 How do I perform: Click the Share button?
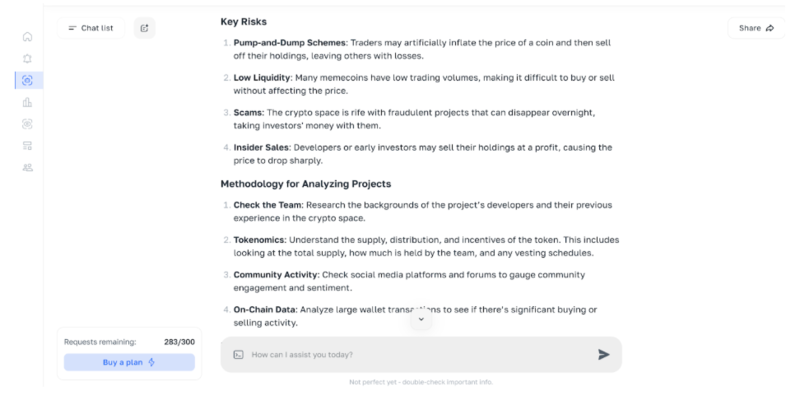(x=756, y=28)
